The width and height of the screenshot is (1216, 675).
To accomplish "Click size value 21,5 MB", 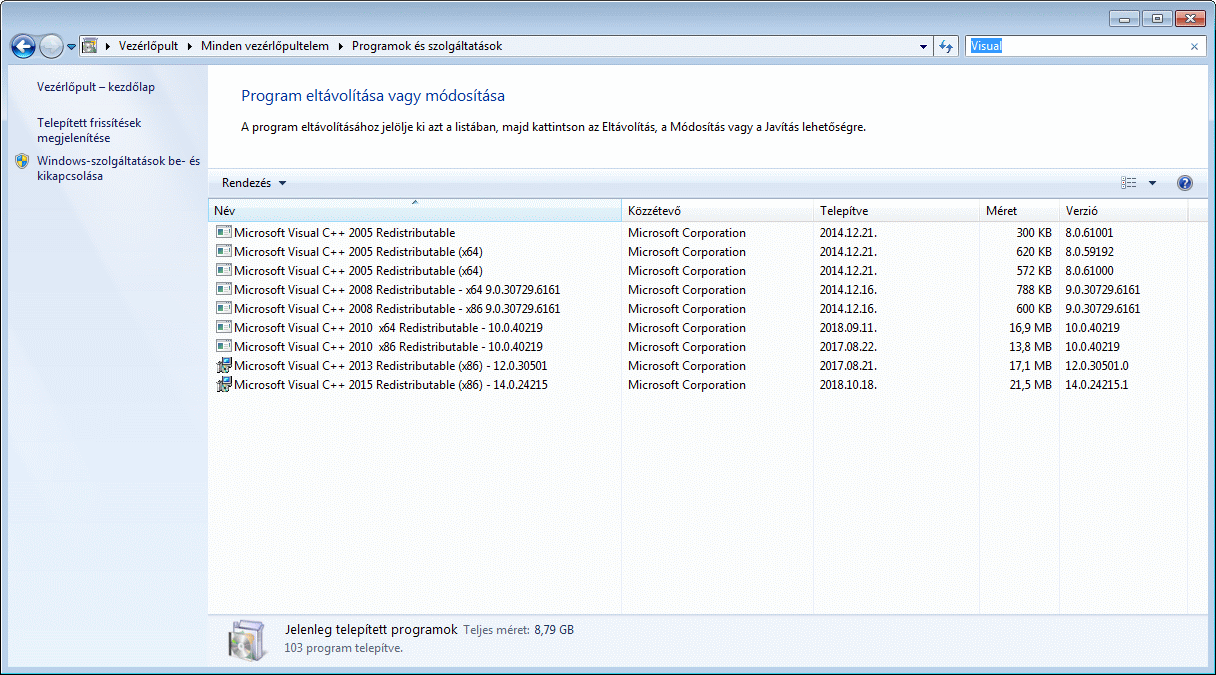I will [x=1030, y=385].
